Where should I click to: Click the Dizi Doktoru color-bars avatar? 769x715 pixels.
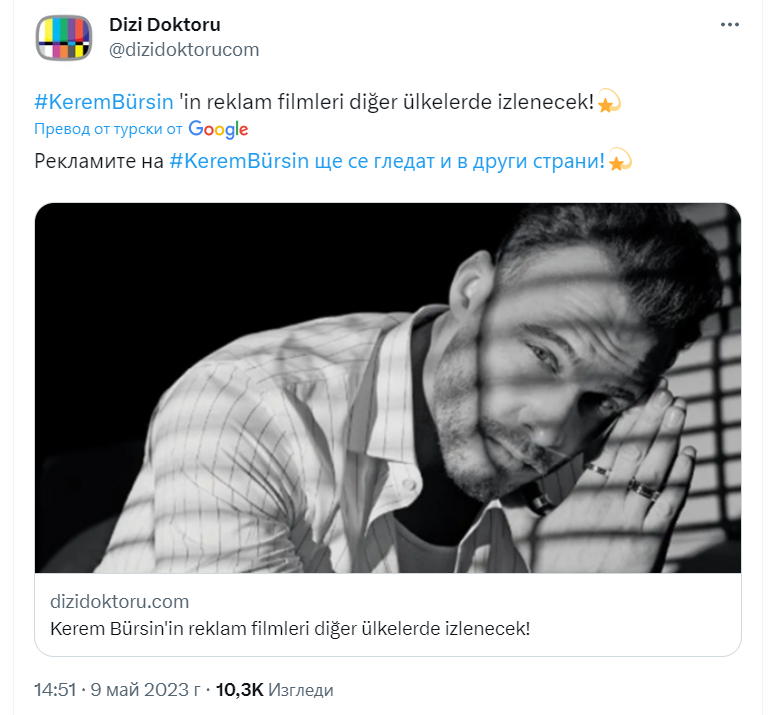[x=64, y=37]
